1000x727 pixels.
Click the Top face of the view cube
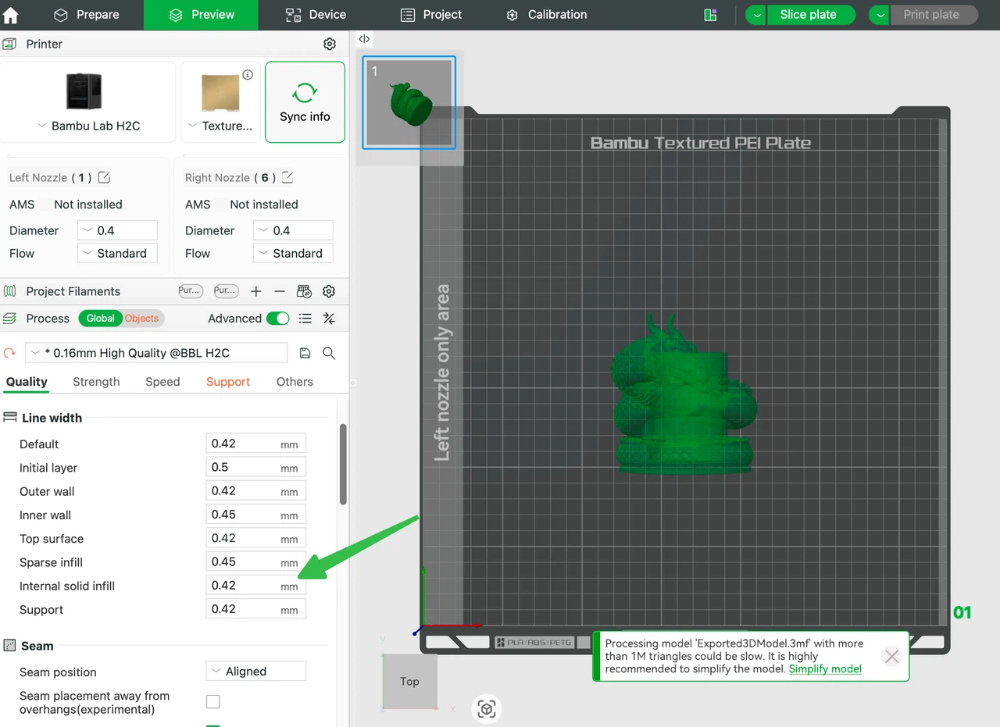tap(409, 681)
